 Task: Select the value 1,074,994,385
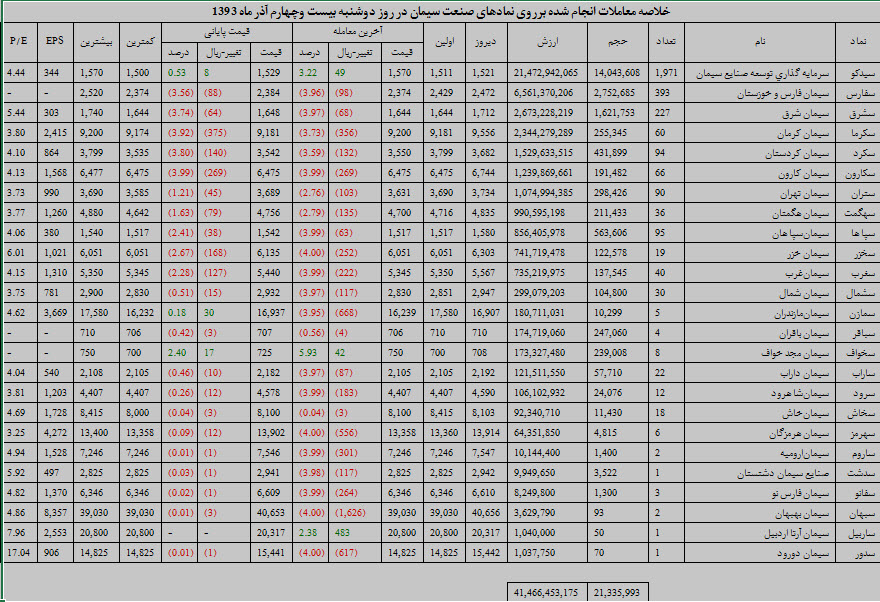click(x=543, y=193)
